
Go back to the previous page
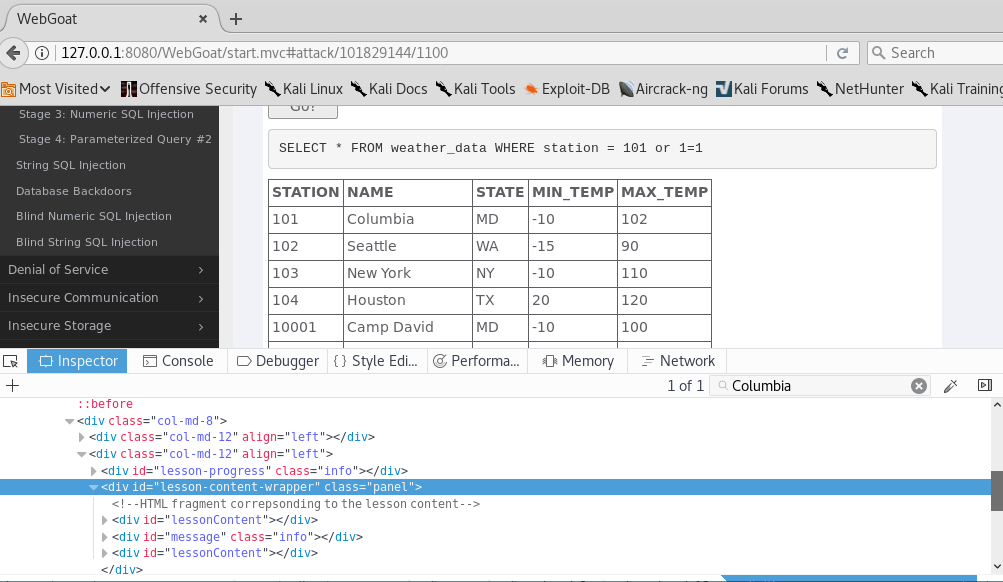tap(13, 53)
